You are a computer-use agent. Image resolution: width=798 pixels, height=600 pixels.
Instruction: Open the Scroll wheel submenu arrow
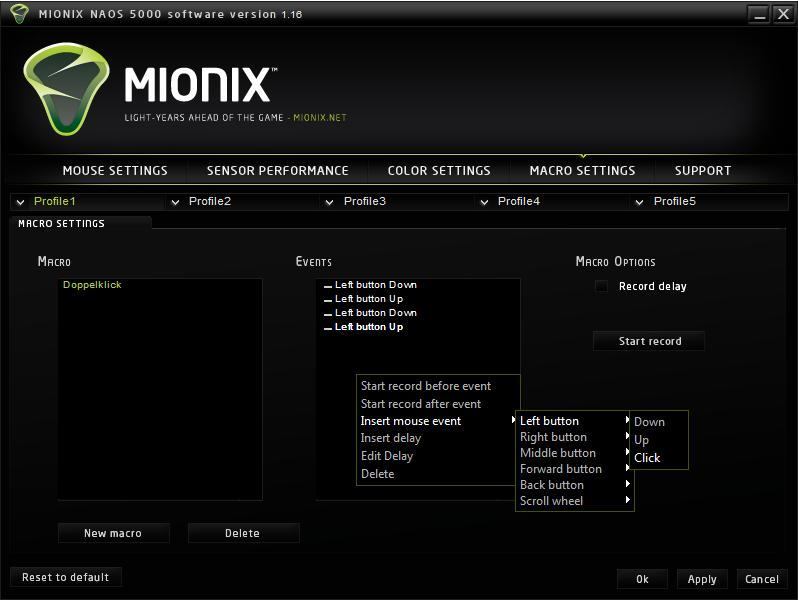[x=628, y=500]
